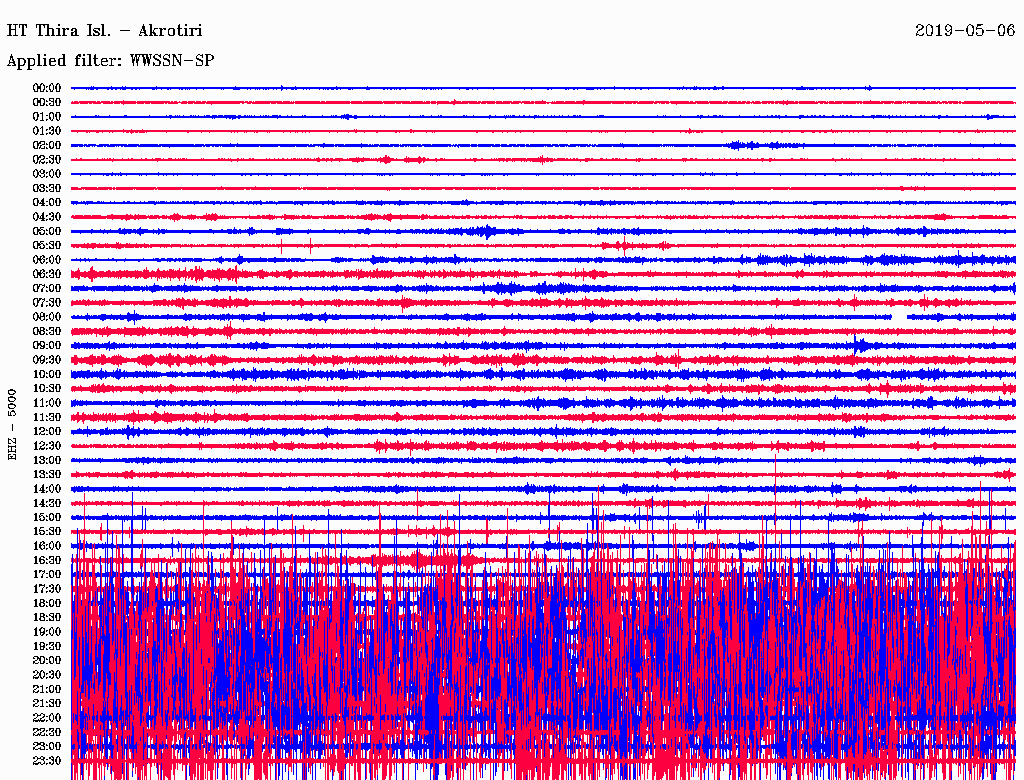Image resolution: width=1024 pixels, height=780 pixels.
Task: Select the 08:30 time label
Action: tap(47, 331)
